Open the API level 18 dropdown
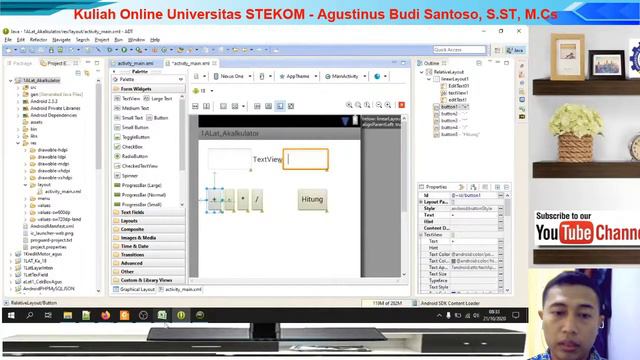The width and height of the screenshot is (640, 360). click(x=203, y=91)
